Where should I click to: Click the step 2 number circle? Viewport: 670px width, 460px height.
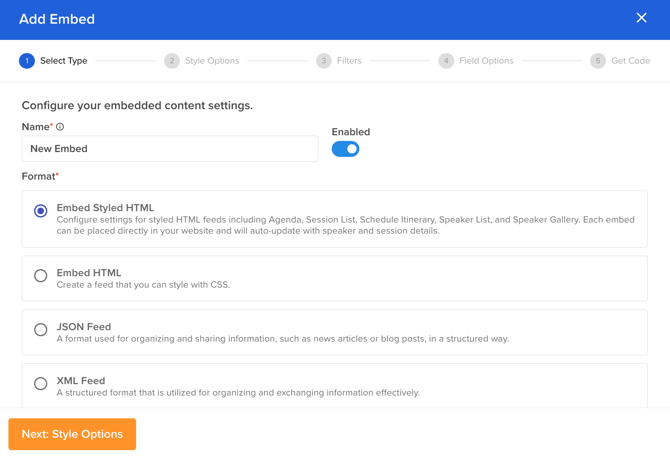[172, 61]
